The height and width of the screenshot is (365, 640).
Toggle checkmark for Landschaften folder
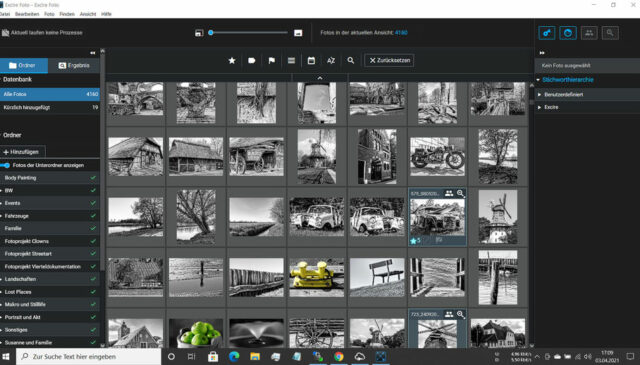[x=93, y=279]
